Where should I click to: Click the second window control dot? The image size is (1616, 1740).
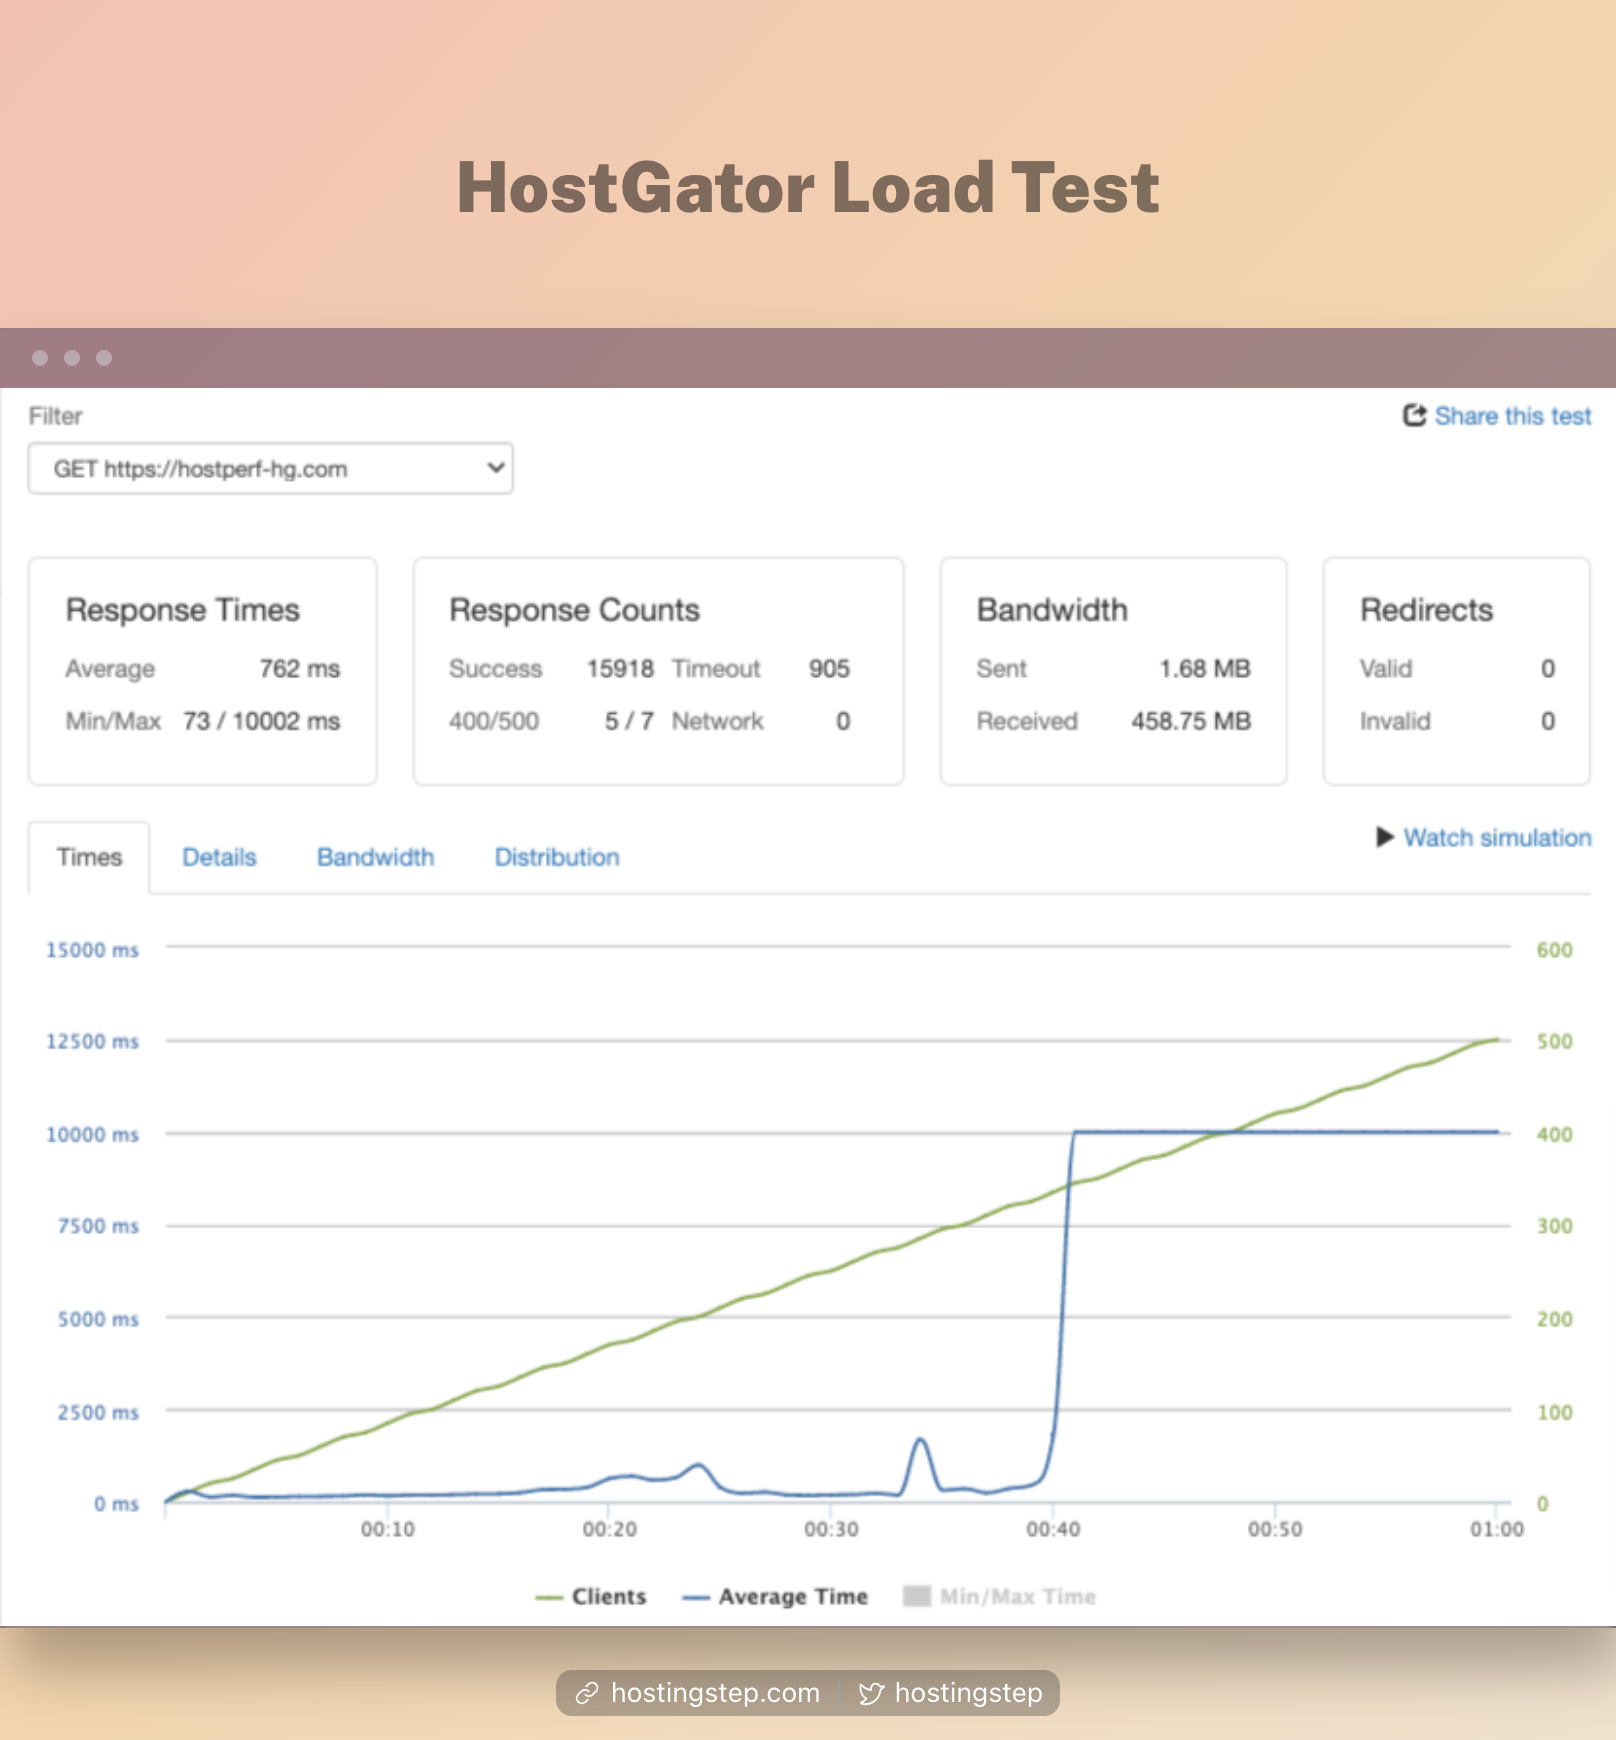(x=72, y=358)
